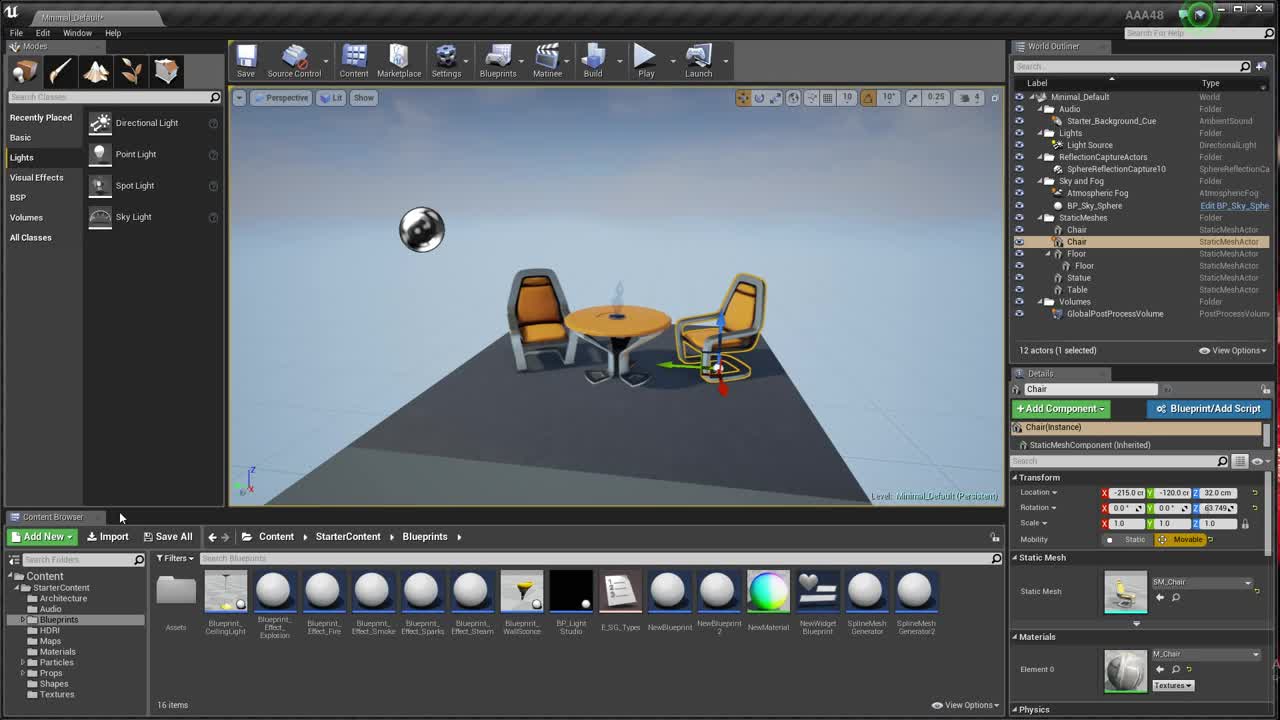Screen dimensions: 1280x720
Task: Select the Landscape mode icon
Action: (x=96, y=71)
